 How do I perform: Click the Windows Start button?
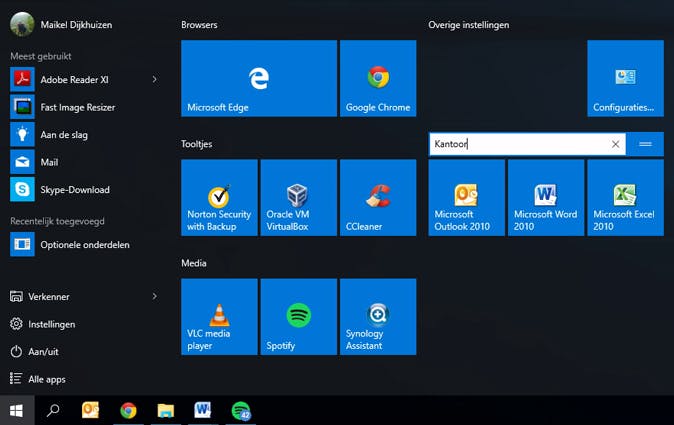pos(16,411)
